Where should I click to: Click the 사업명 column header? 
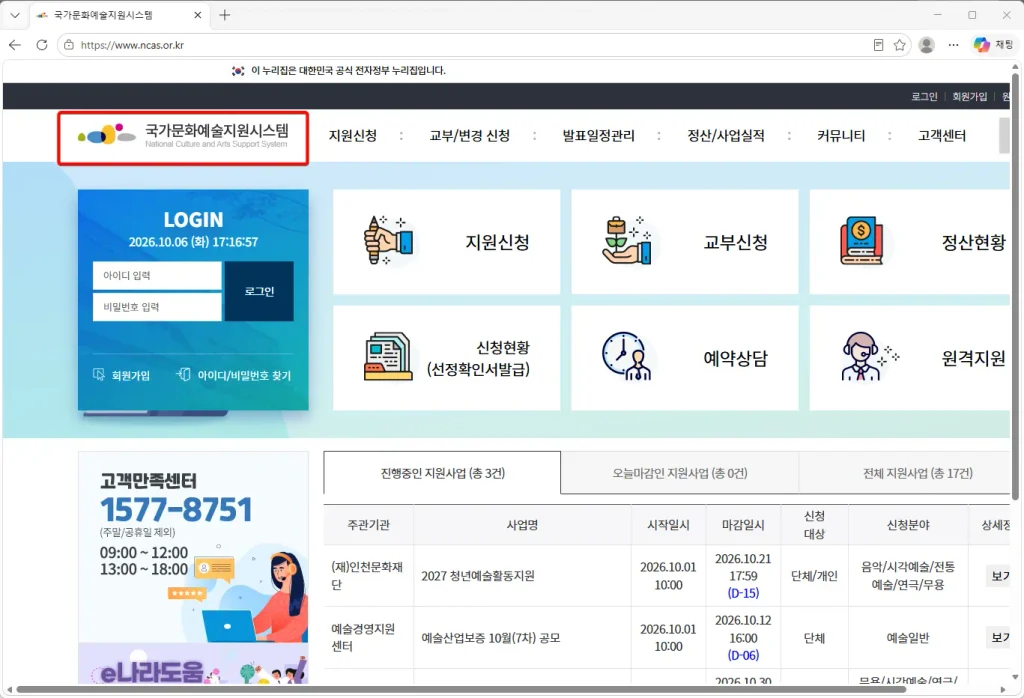pyautogui.click(x=522, y=524)
